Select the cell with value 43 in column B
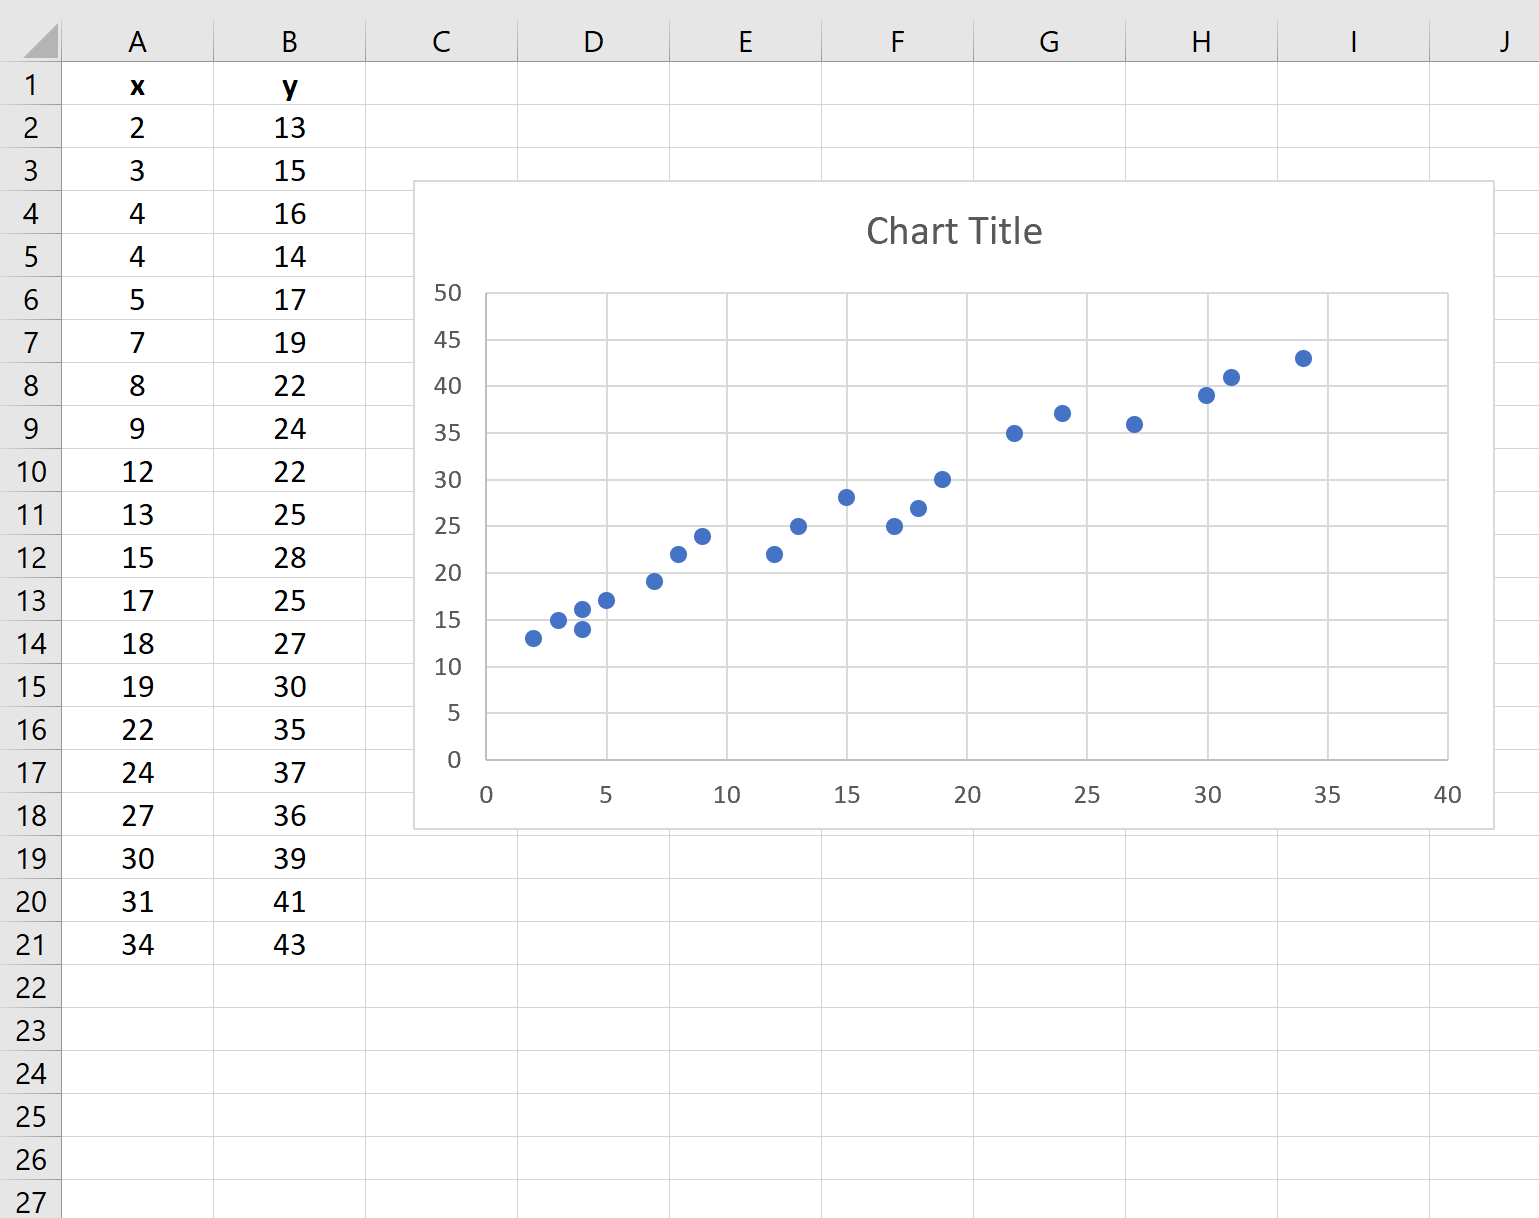Image resolution: width=1539 pixels, height=1218 pixels. pos(289,944)
